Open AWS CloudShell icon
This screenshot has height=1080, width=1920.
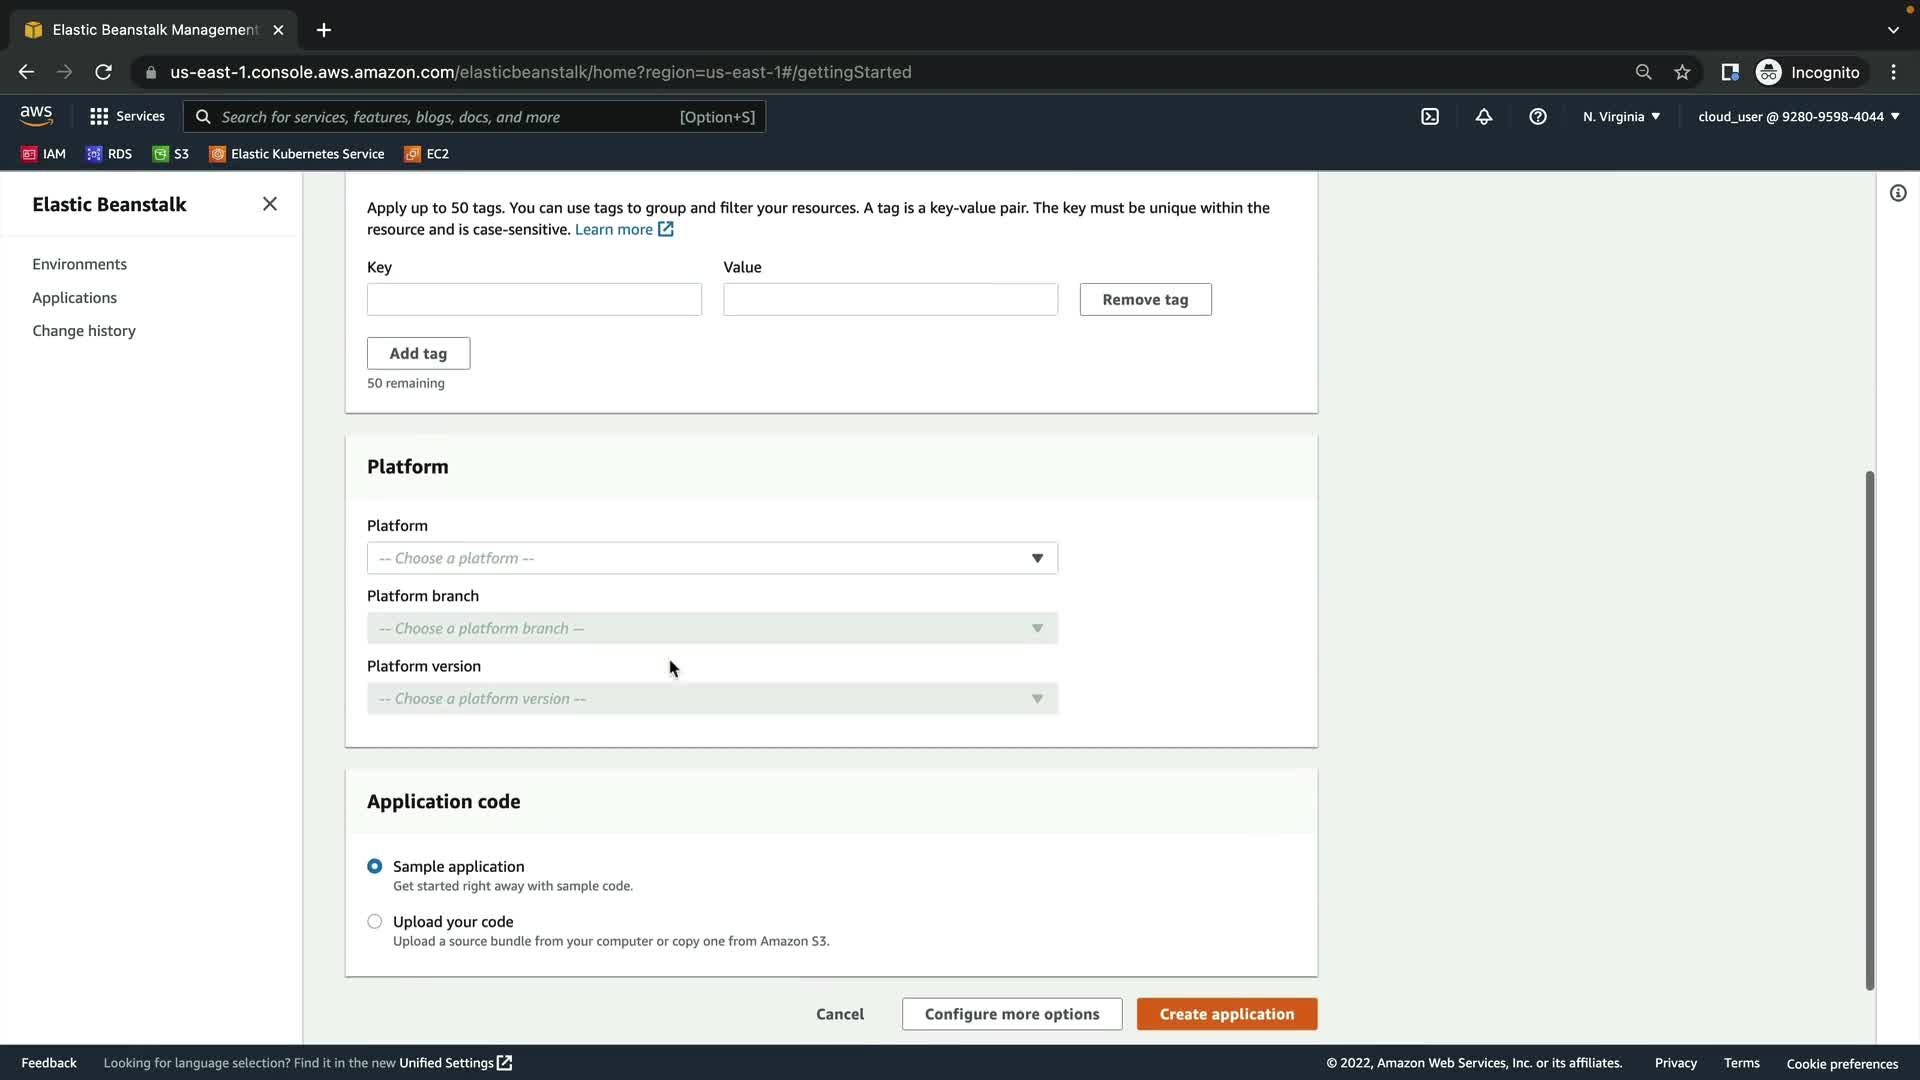coord(1430,117)
